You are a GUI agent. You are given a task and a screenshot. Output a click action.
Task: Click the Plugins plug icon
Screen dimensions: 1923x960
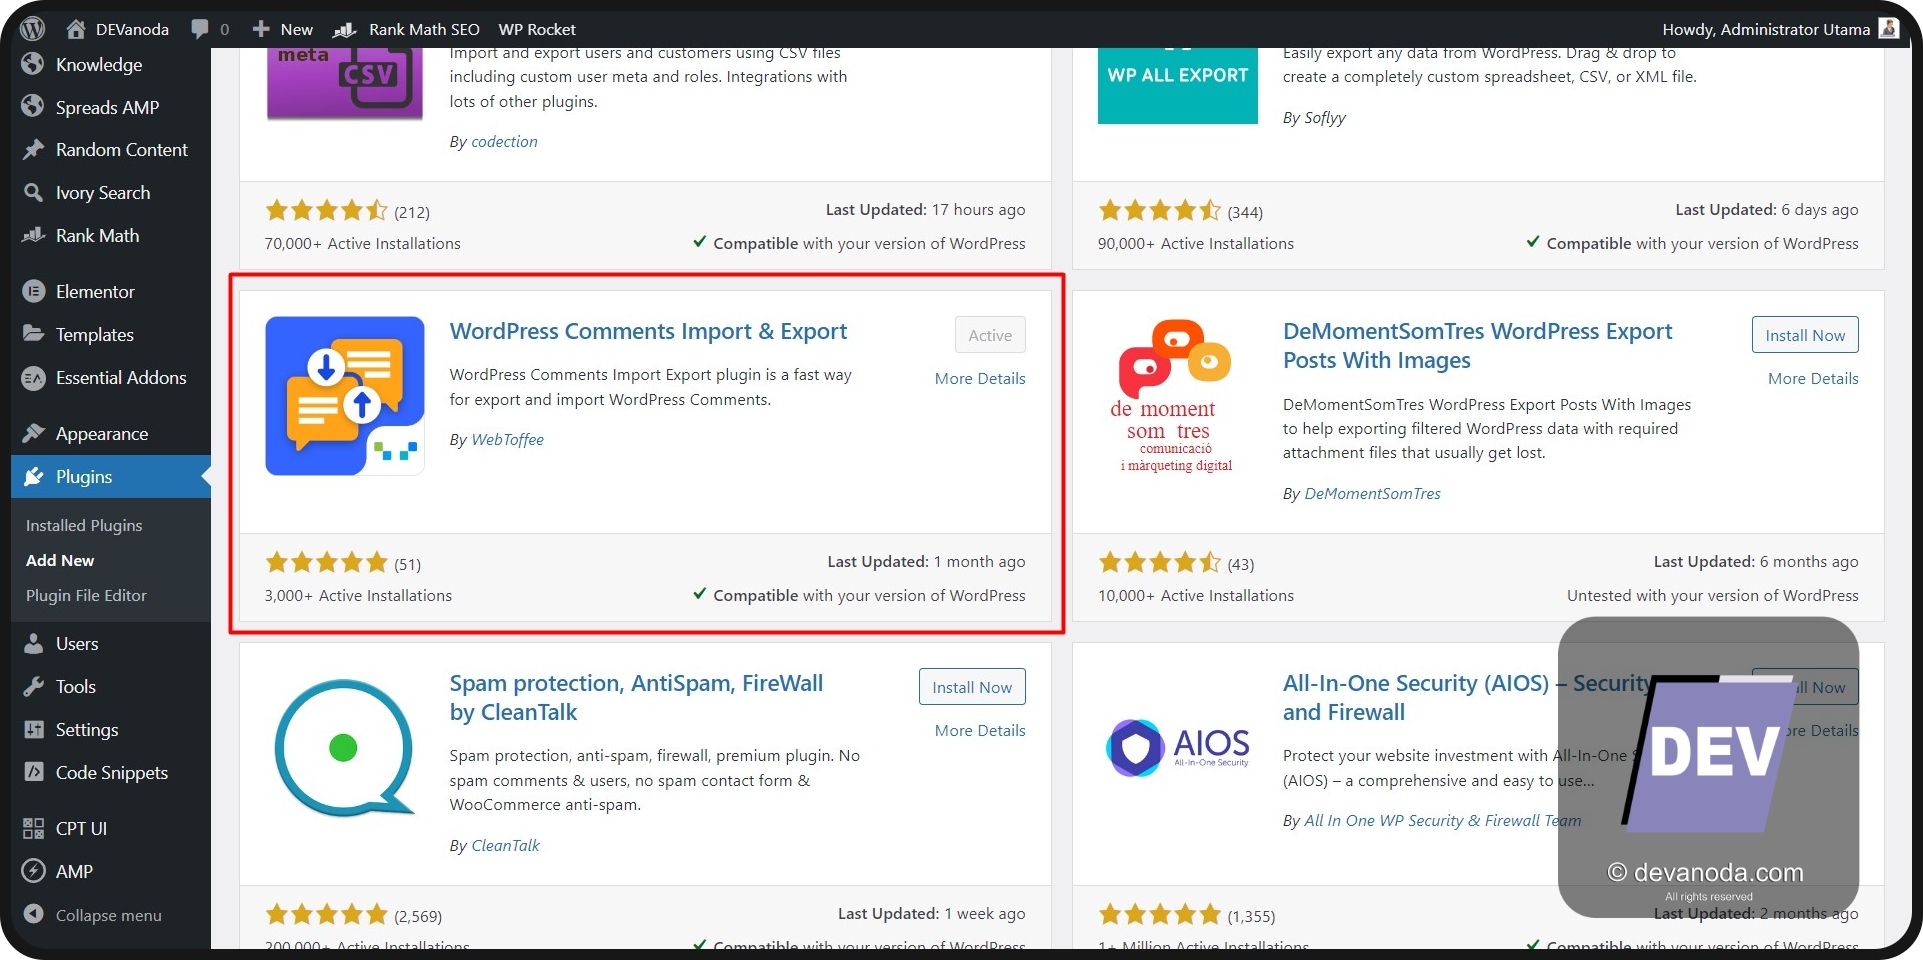tap(33, 476)
